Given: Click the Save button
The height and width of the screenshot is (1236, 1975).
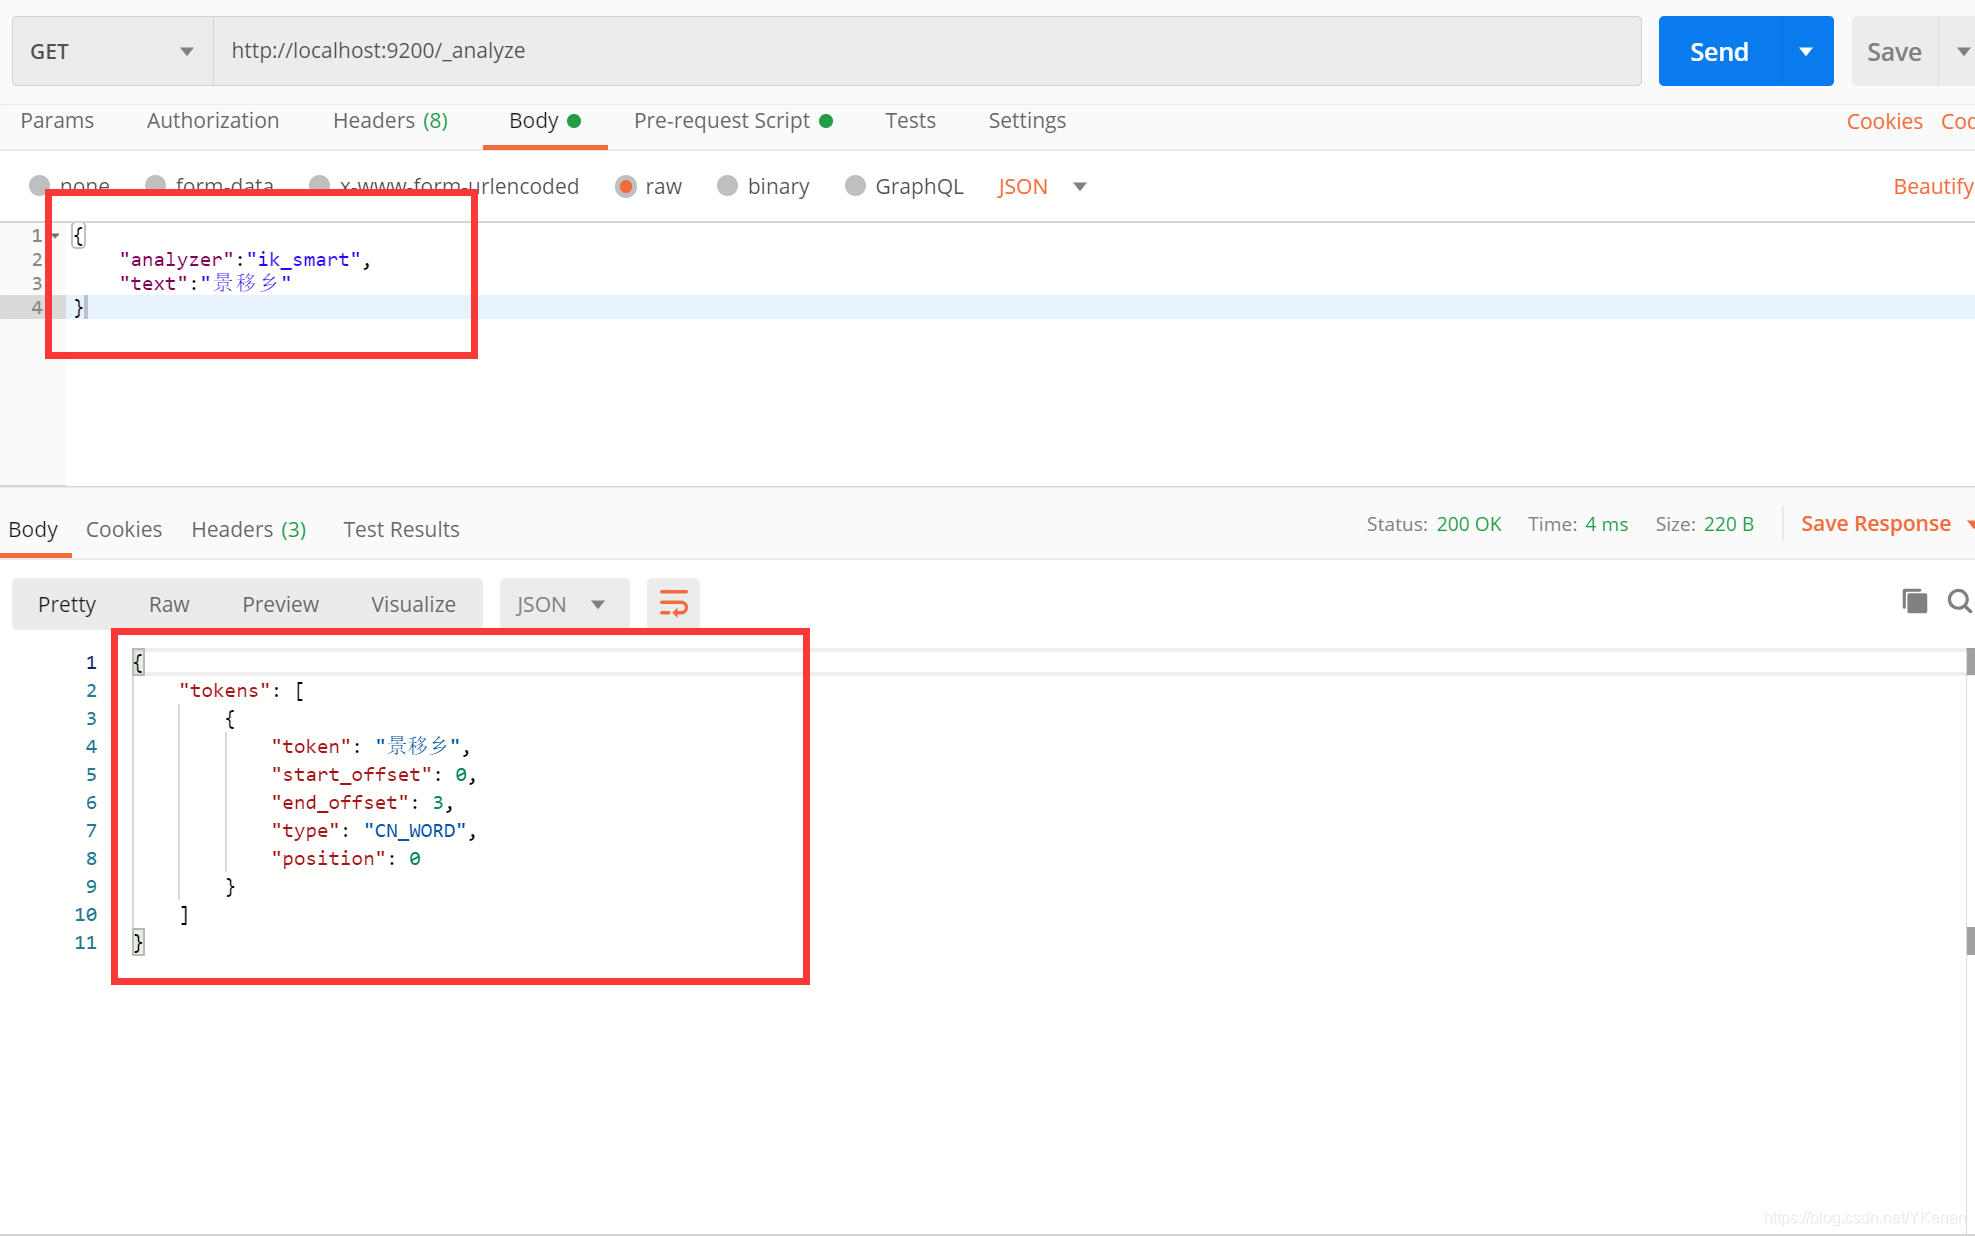Looking at the screenshot, I should pyautogui.click(x=1894, y=51).
